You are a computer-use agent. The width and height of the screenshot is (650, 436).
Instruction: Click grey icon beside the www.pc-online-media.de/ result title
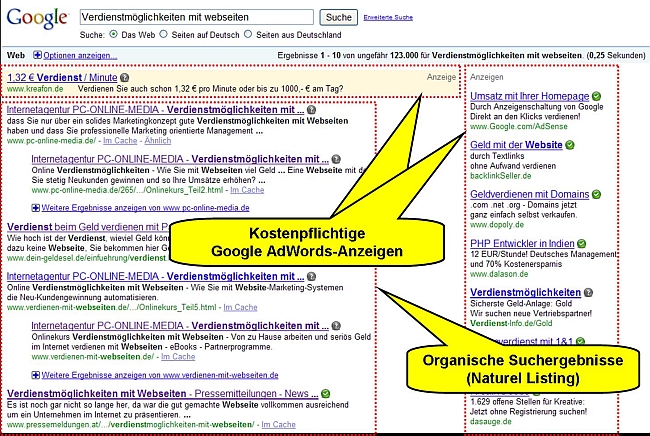pyautogui.click(x=311, y=110)
